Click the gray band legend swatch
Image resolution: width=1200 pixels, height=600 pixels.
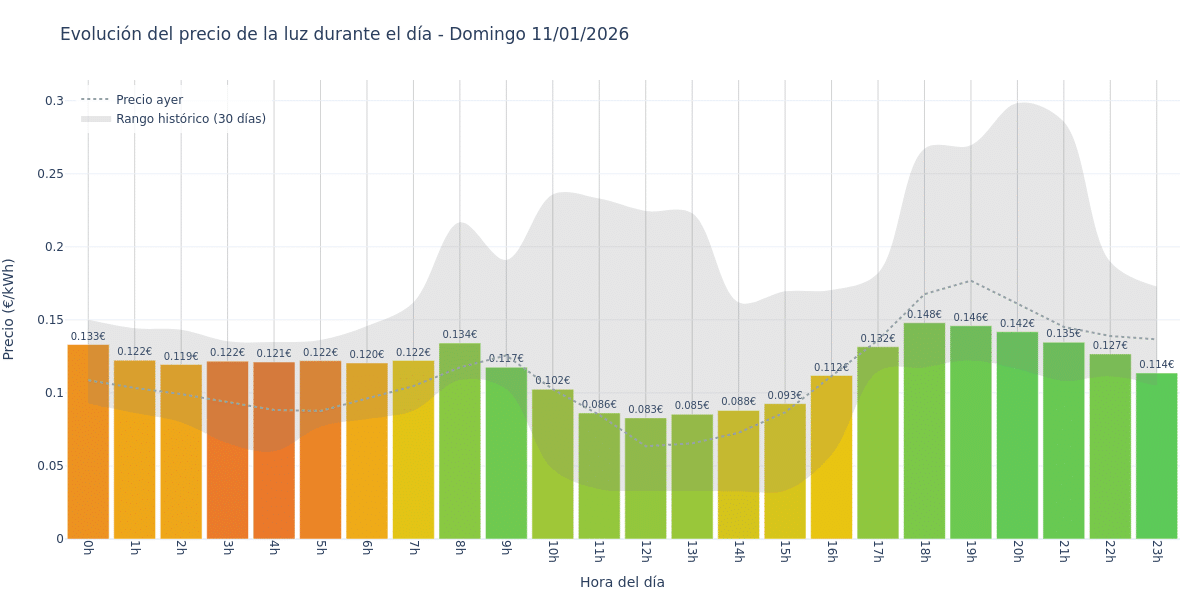click(95, 119)
